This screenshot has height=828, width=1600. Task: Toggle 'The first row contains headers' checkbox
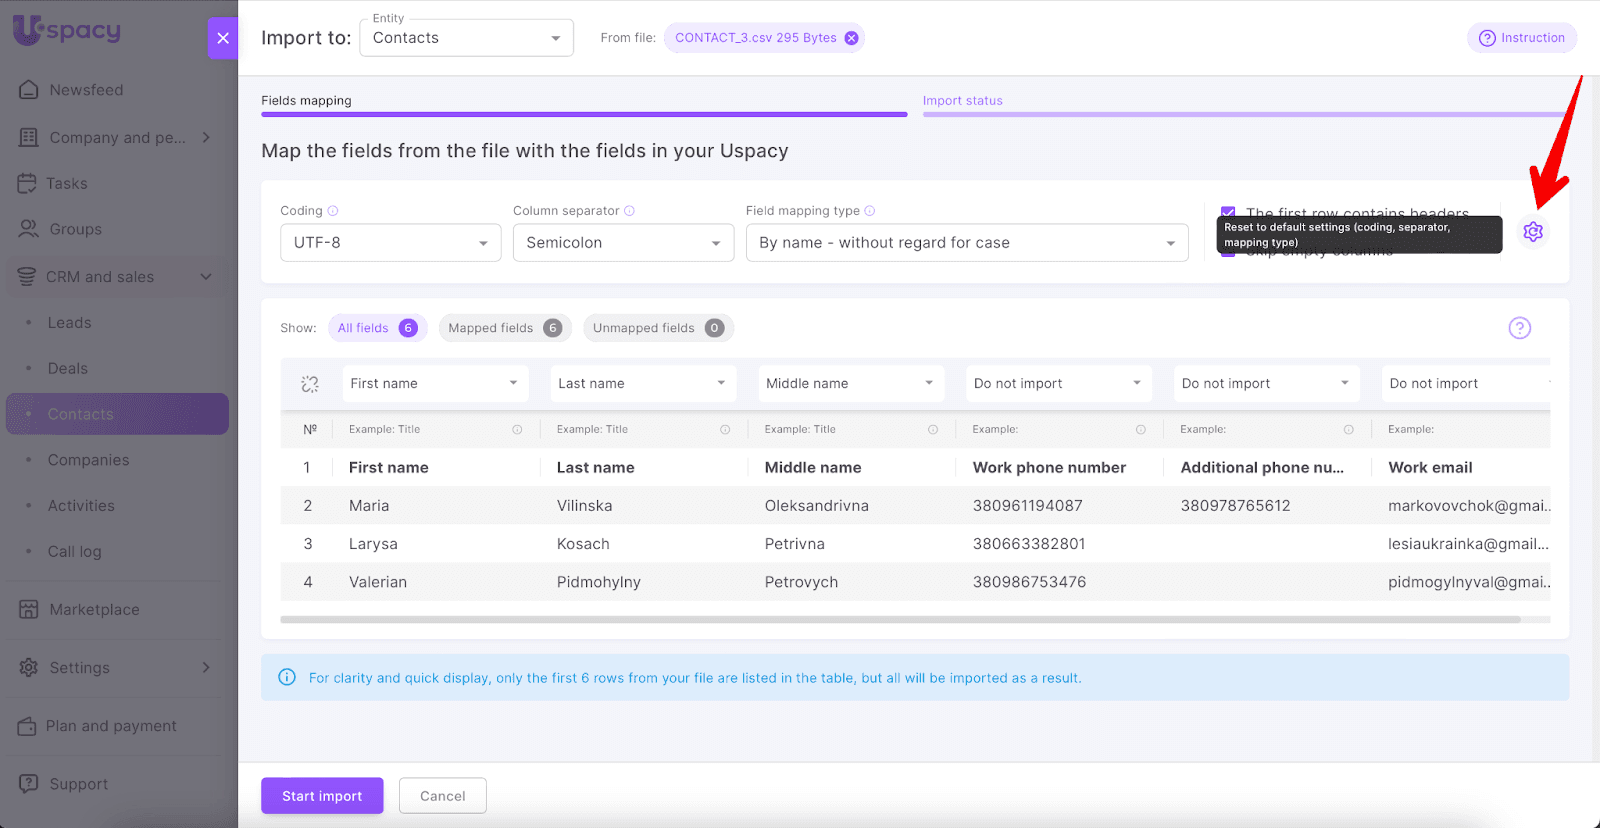1228,212
